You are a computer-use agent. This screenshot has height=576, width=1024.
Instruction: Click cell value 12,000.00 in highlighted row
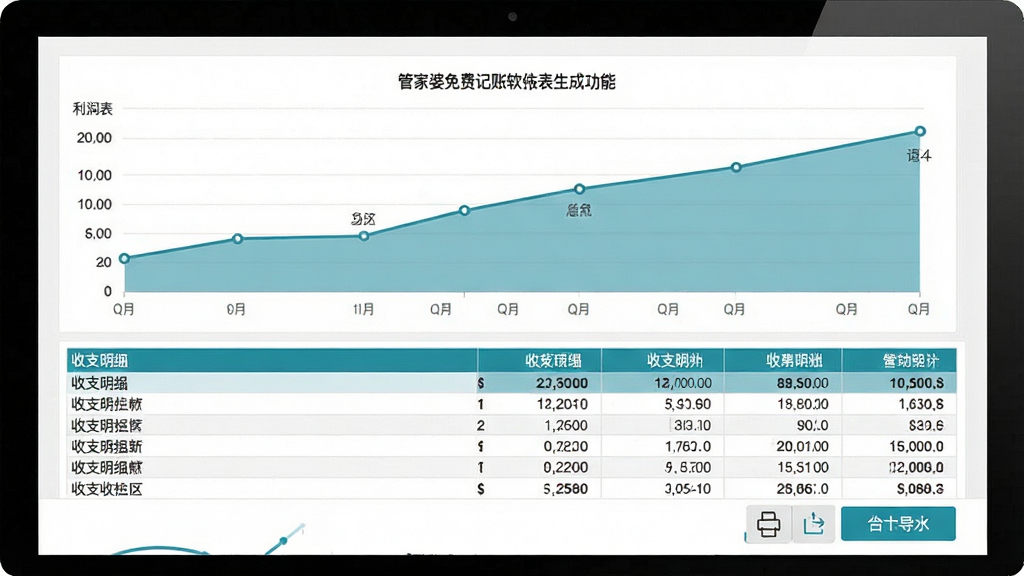683,383
